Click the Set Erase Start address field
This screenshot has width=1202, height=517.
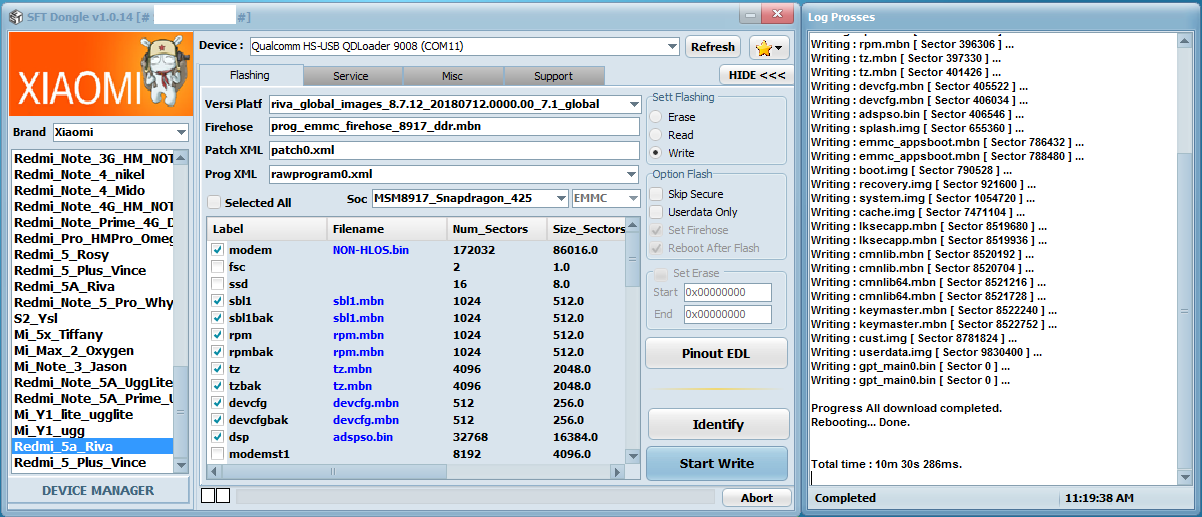pos(727,292)
